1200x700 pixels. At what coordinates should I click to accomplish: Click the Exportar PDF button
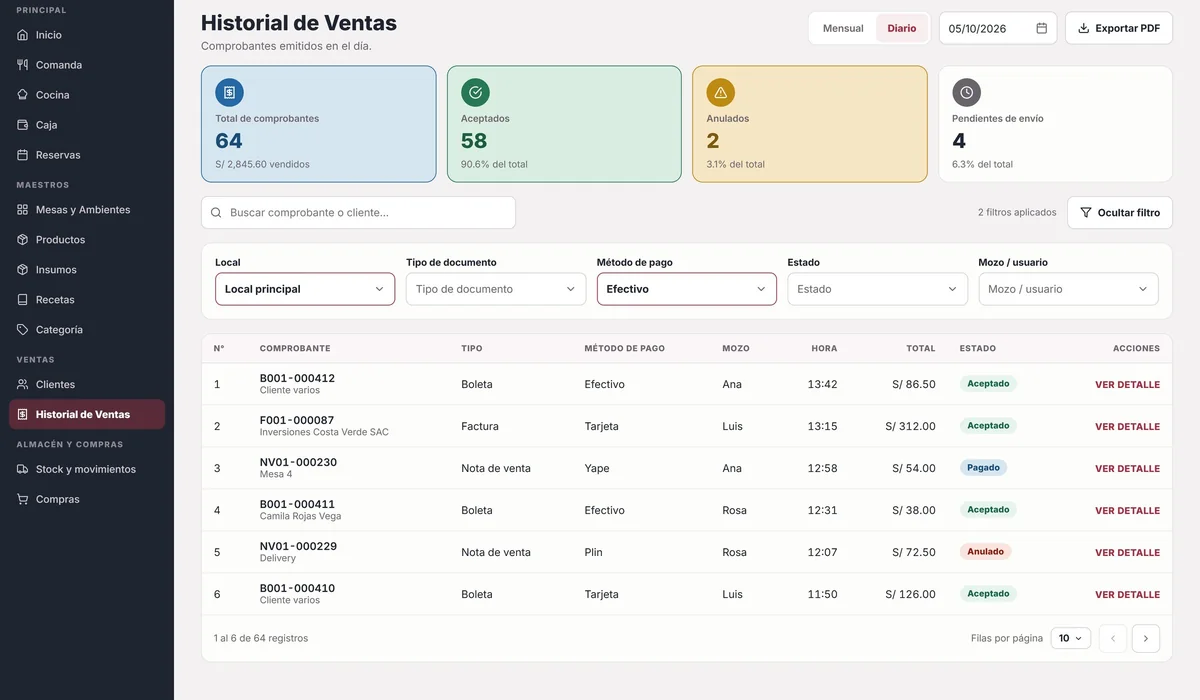(1119, 28)
